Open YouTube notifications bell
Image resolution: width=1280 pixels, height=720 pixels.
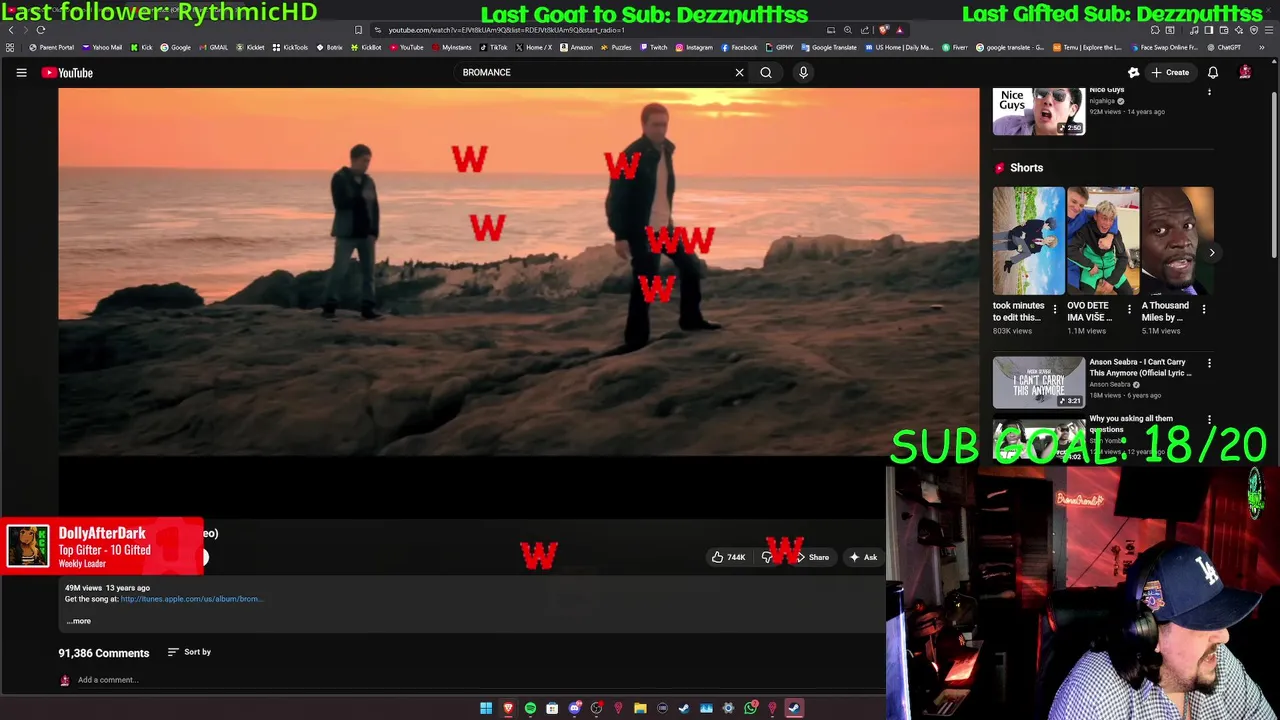(1213, 72)
